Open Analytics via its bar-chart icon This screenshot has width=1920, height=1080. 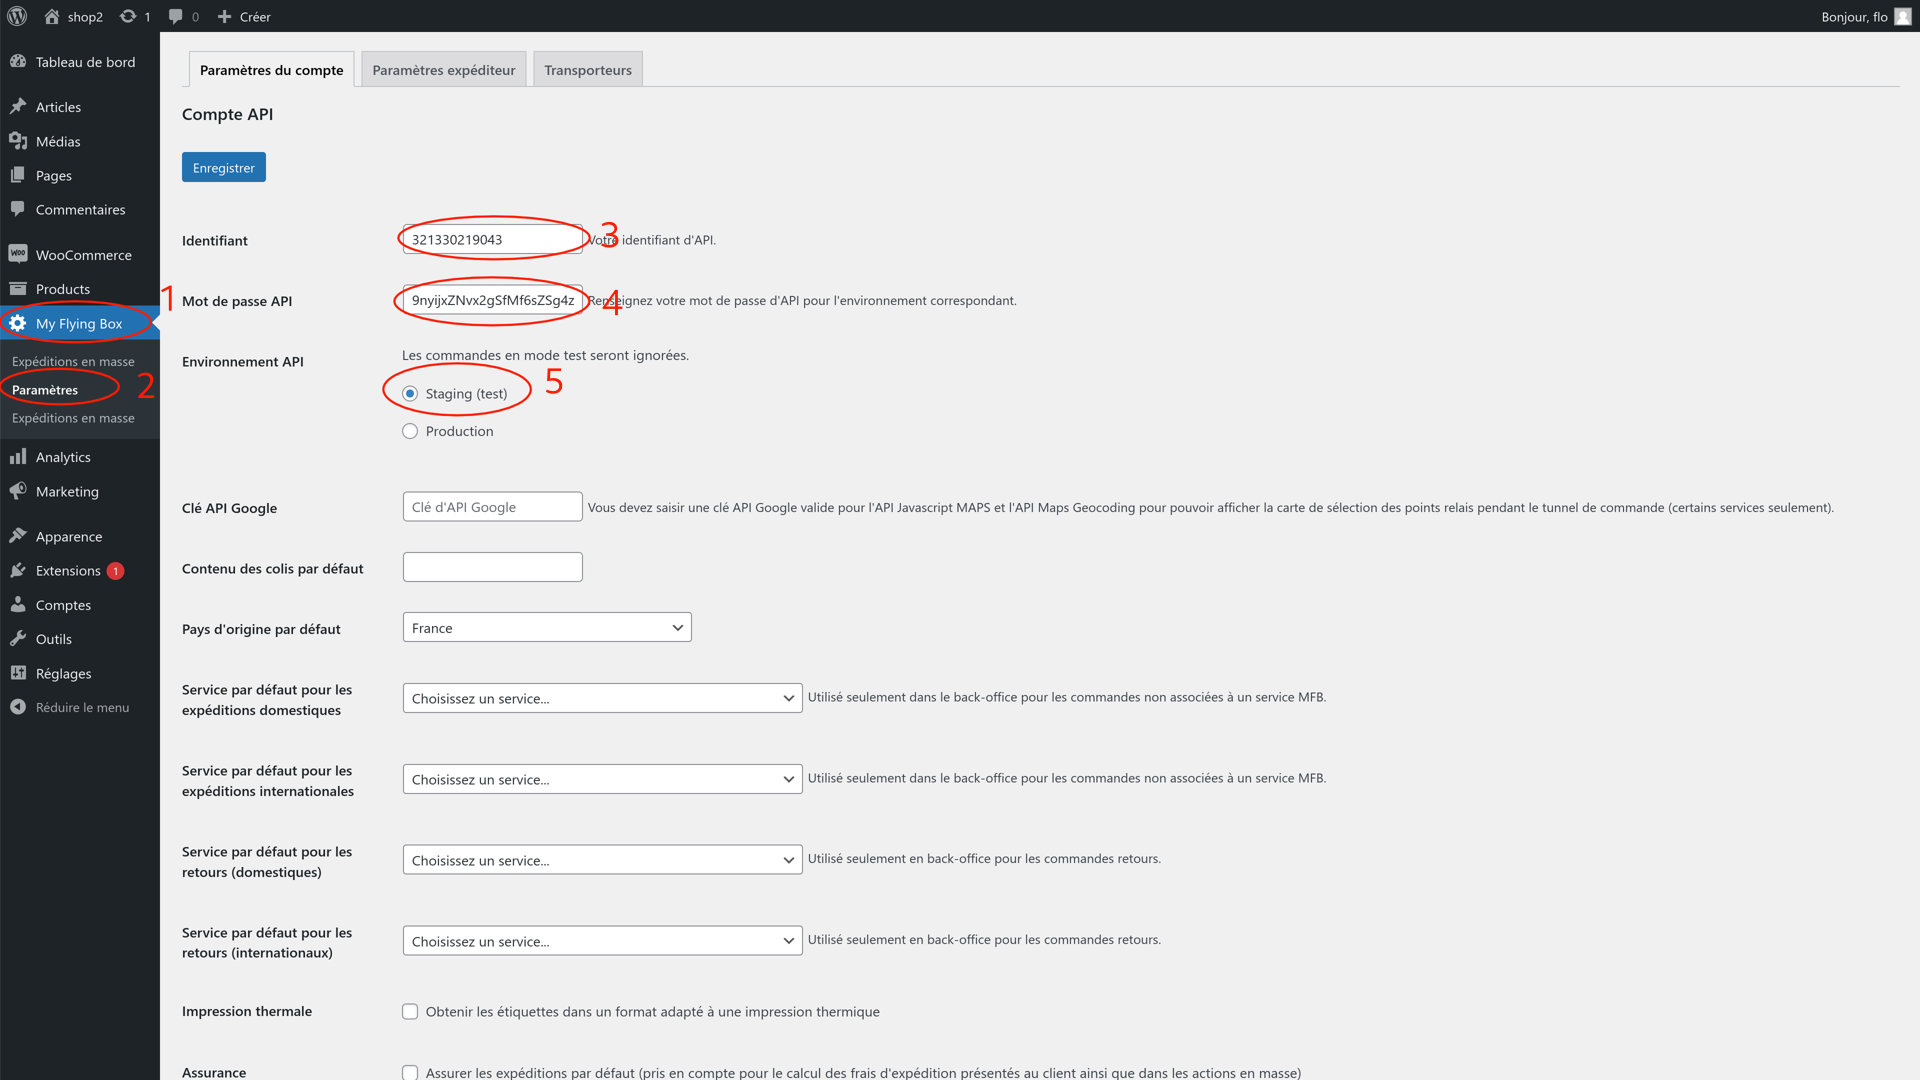(18, 457)
